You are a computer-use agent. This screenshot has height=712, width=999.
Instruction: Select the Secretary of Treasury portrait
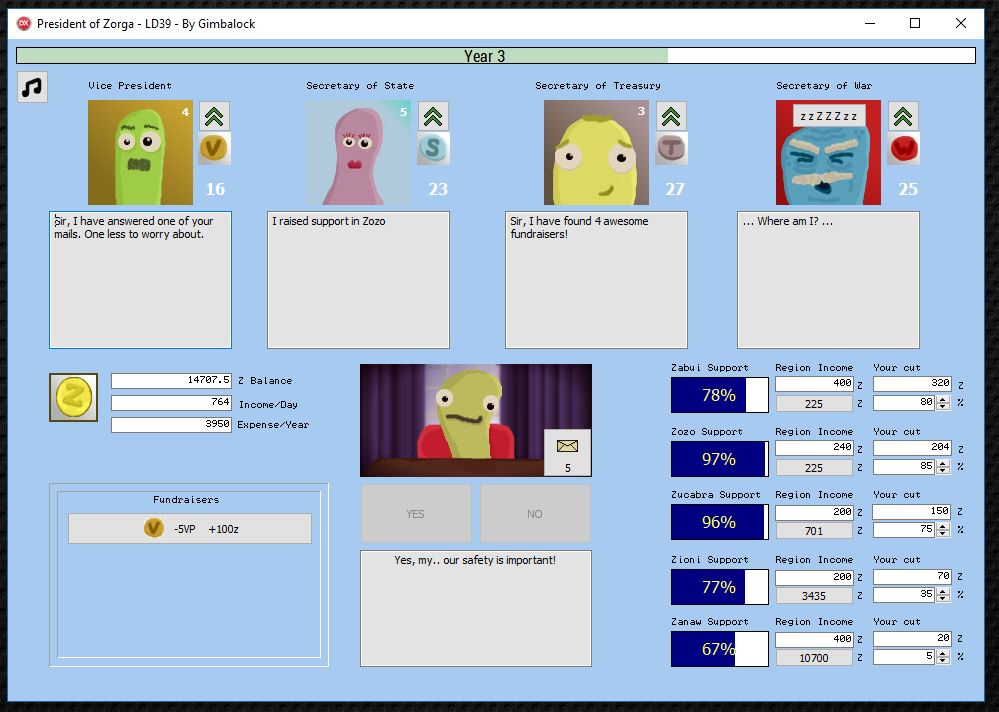point(596,152)
